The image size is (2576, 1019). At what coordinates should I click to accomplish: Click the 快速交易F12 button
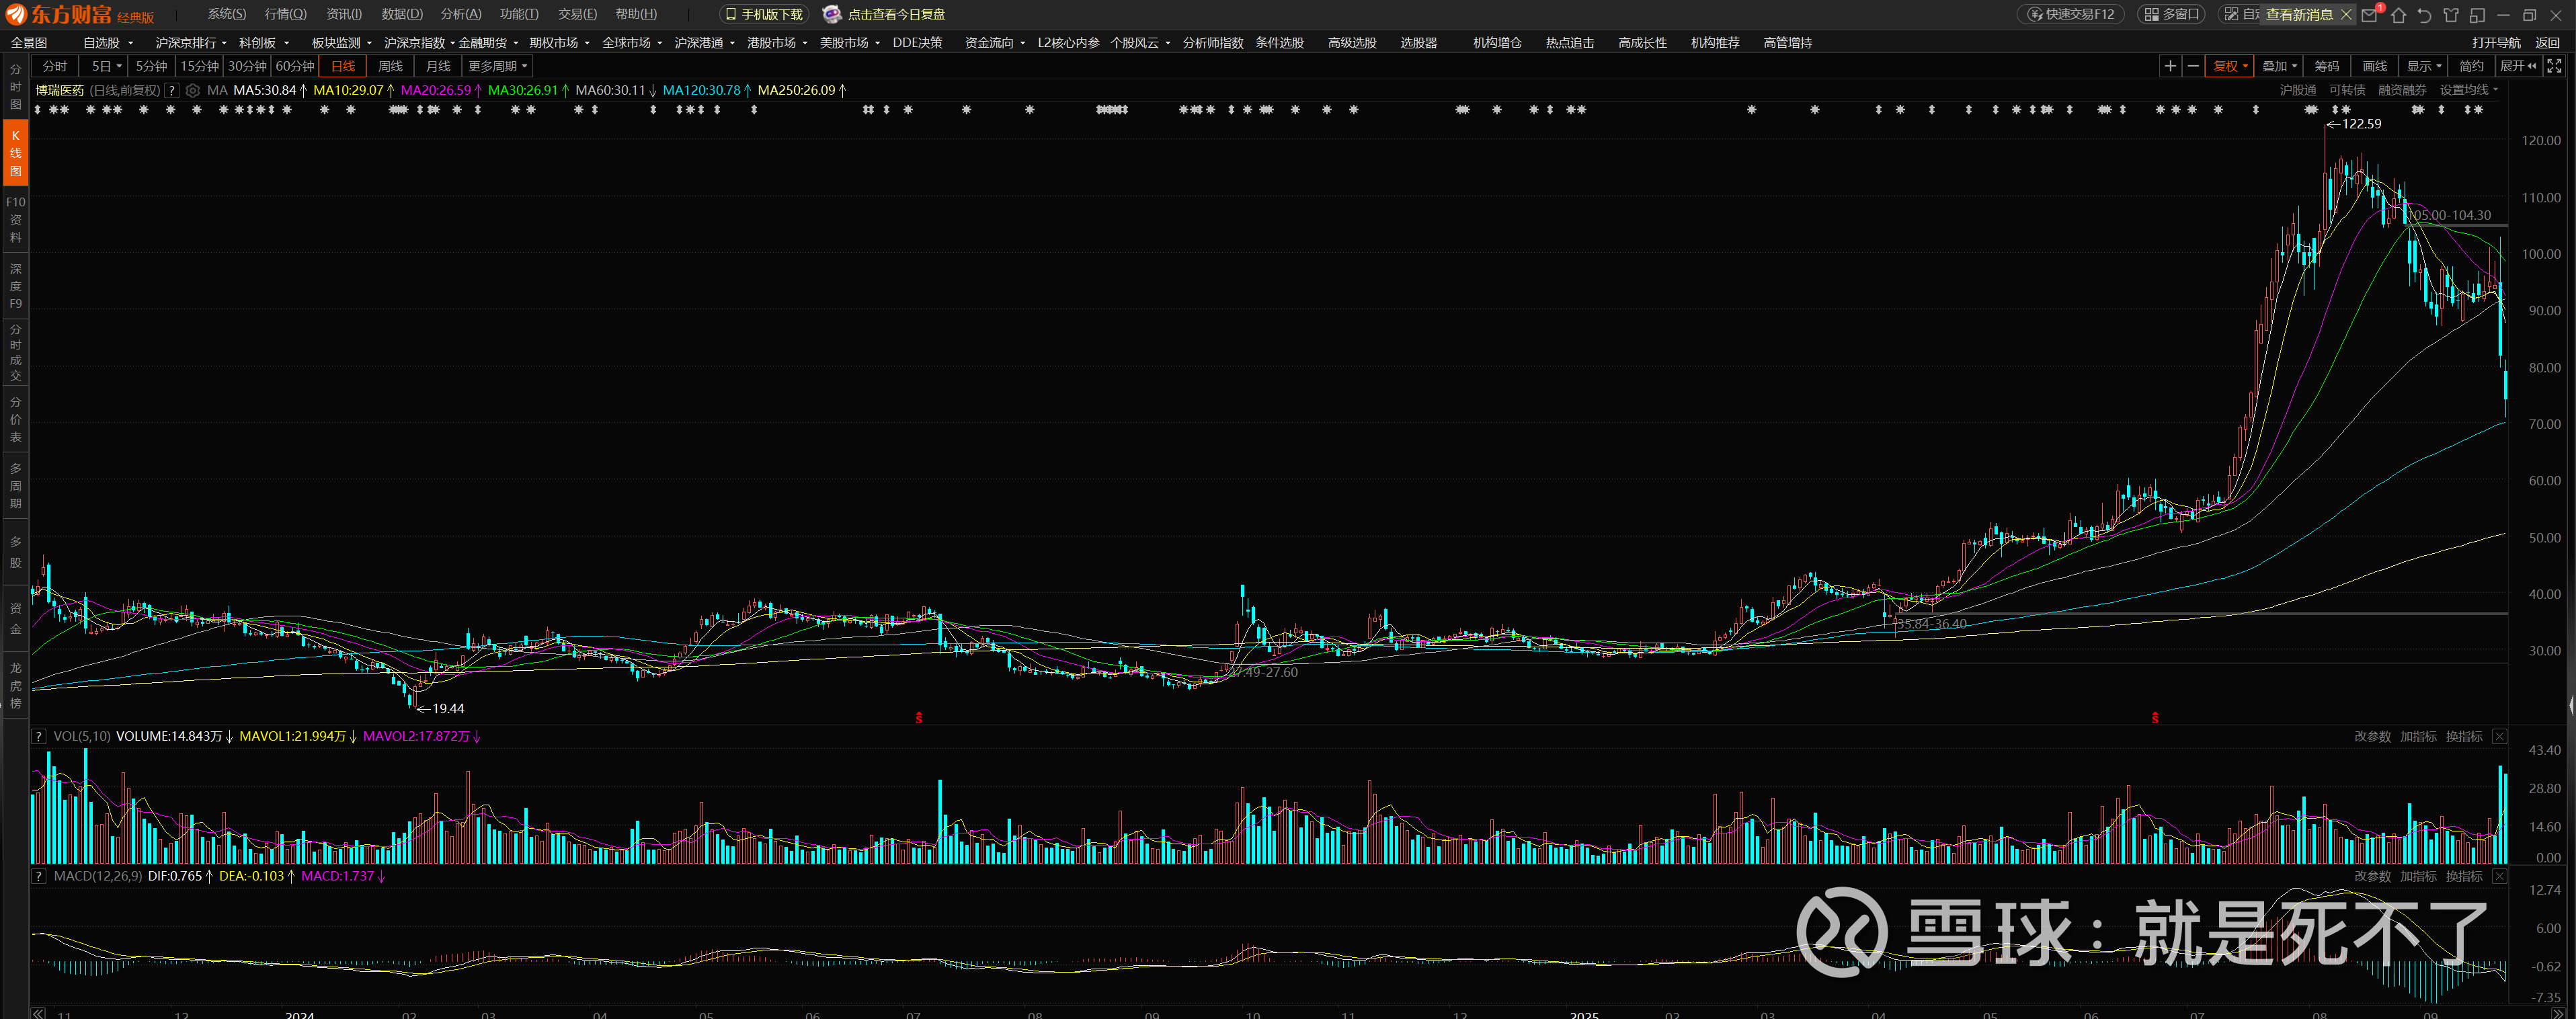click(x=2072, y=14)
